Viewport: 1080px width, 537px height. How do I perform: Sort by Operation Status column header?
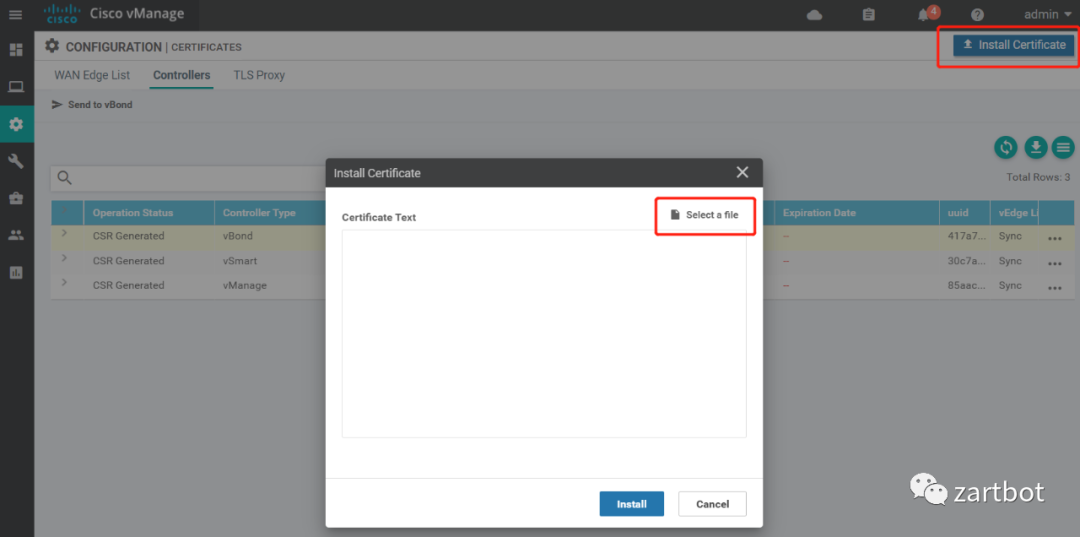133,213
